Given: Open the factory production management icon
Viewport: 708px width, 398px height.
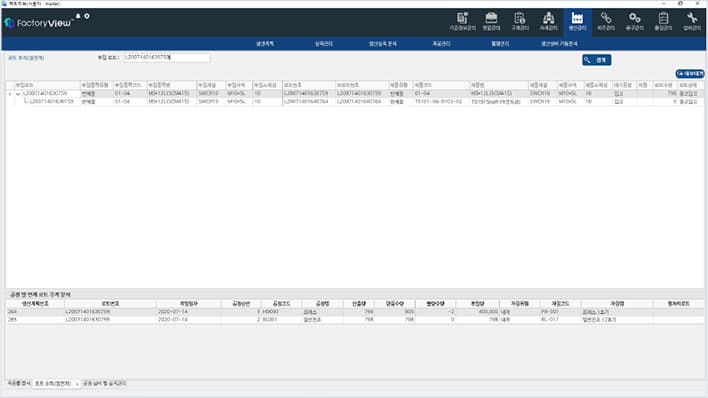Looking at the screenshot, I should coord(577,22).
